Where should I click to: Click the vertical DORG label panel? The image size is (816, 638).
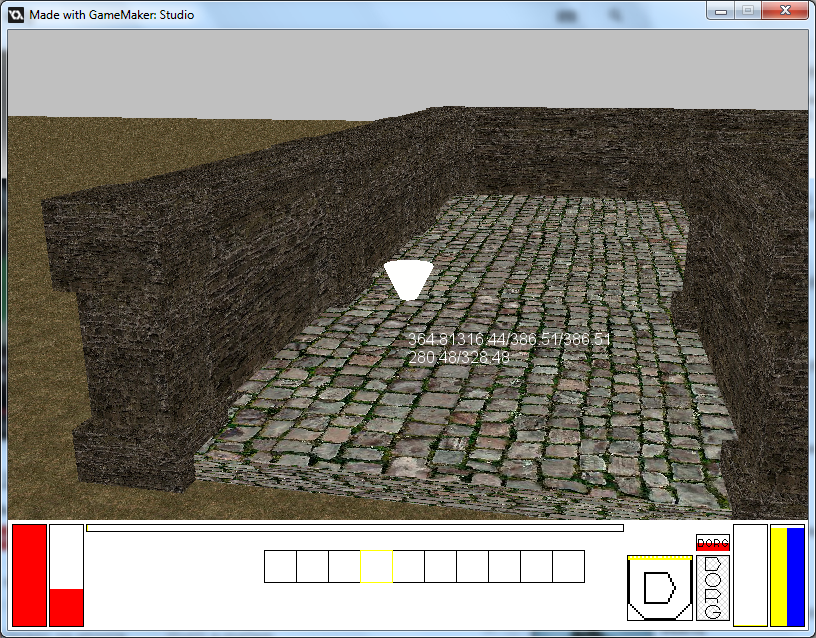click(713, 587)
